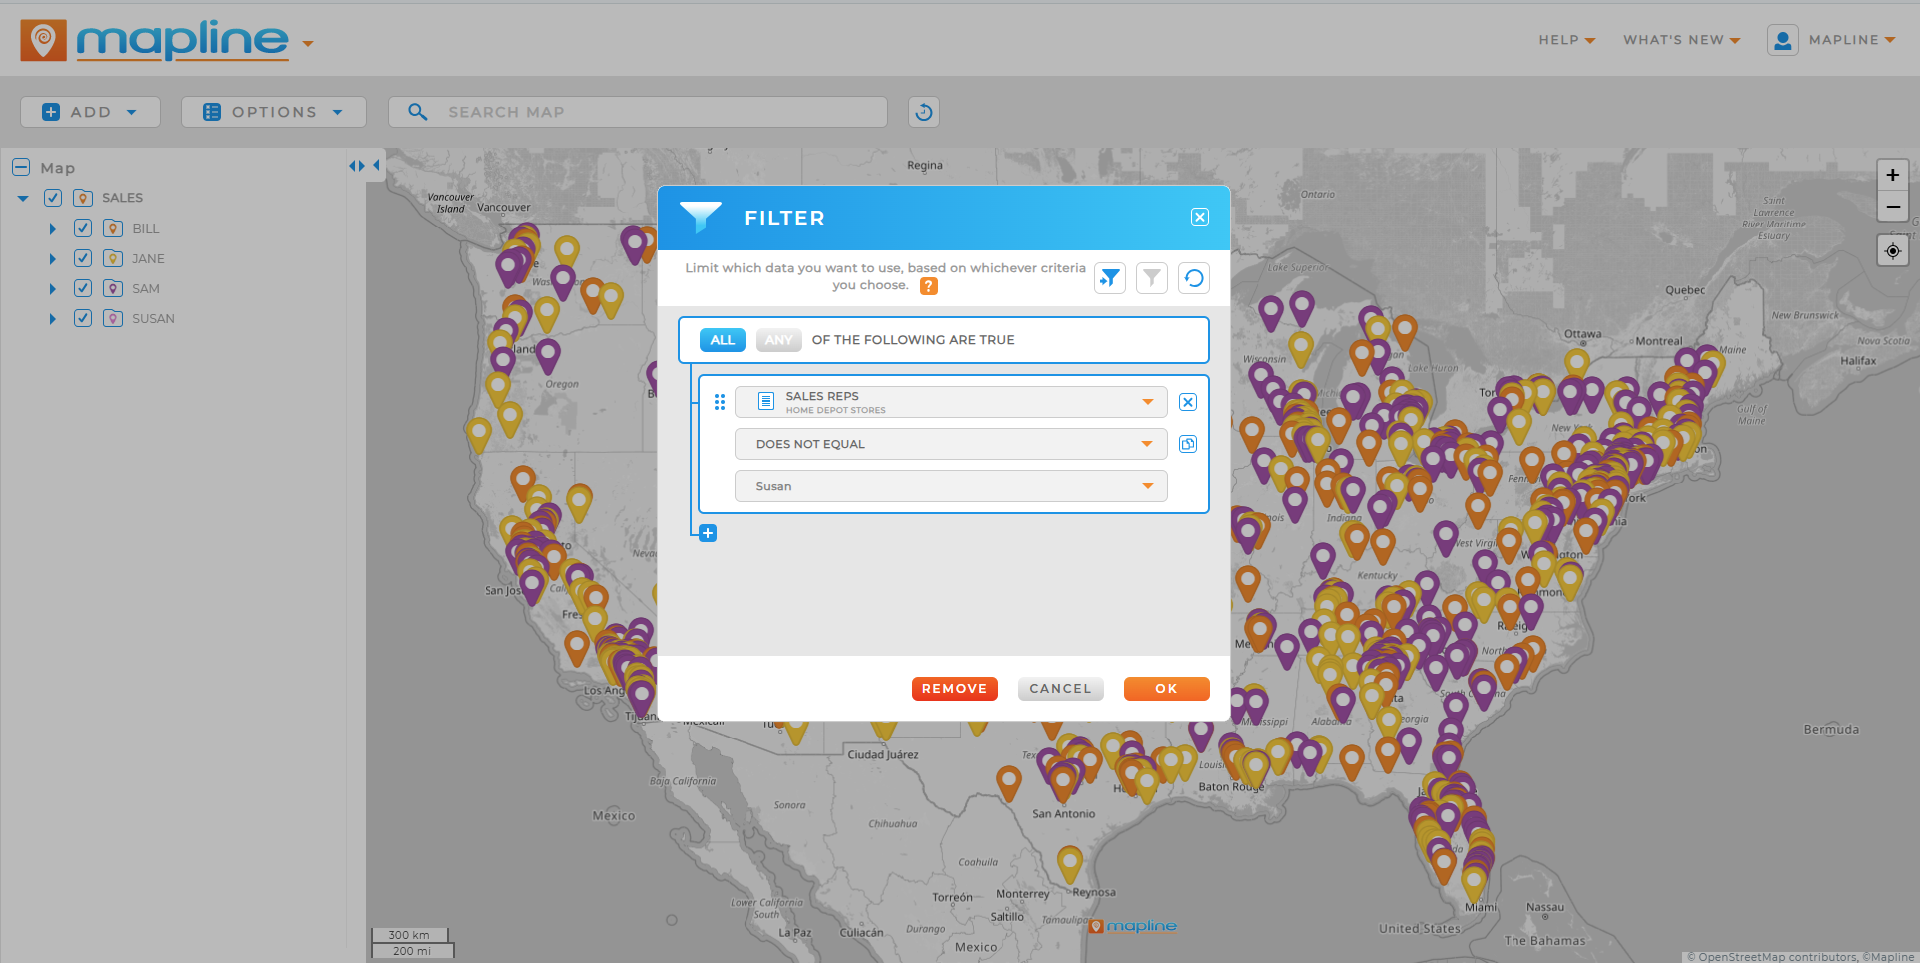
Task: Open the dropdown arrow beside Mapline logo
Action: point(308,44)
